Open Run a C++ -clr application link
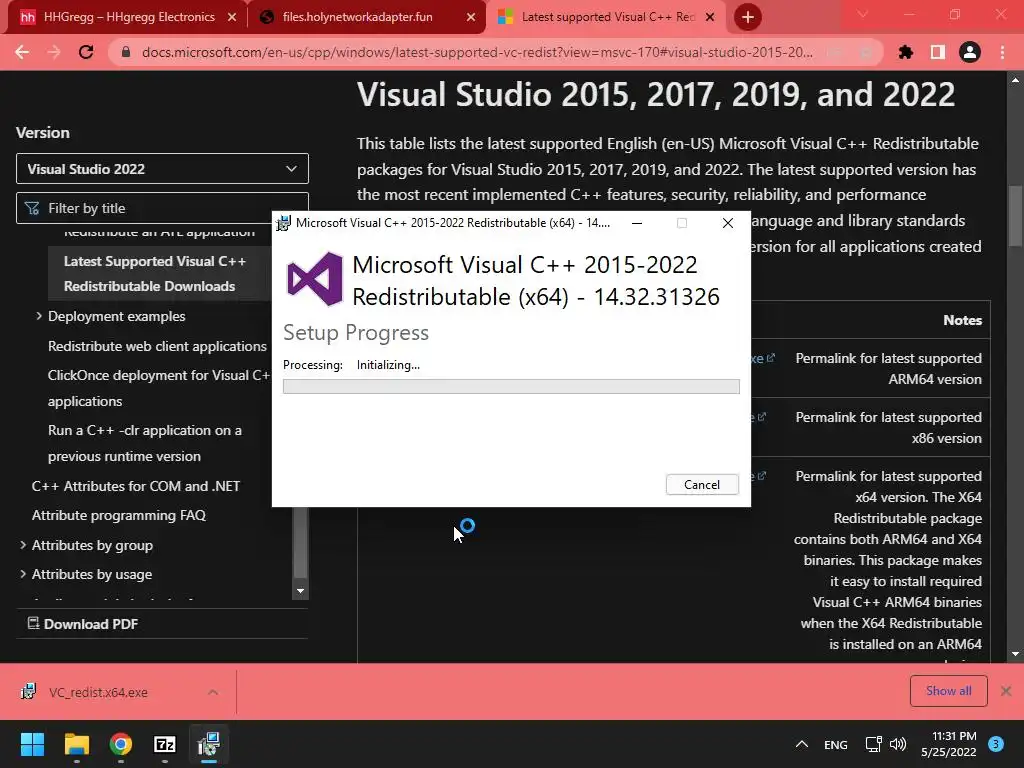1024x768 pixels. [x=145, y=443]
